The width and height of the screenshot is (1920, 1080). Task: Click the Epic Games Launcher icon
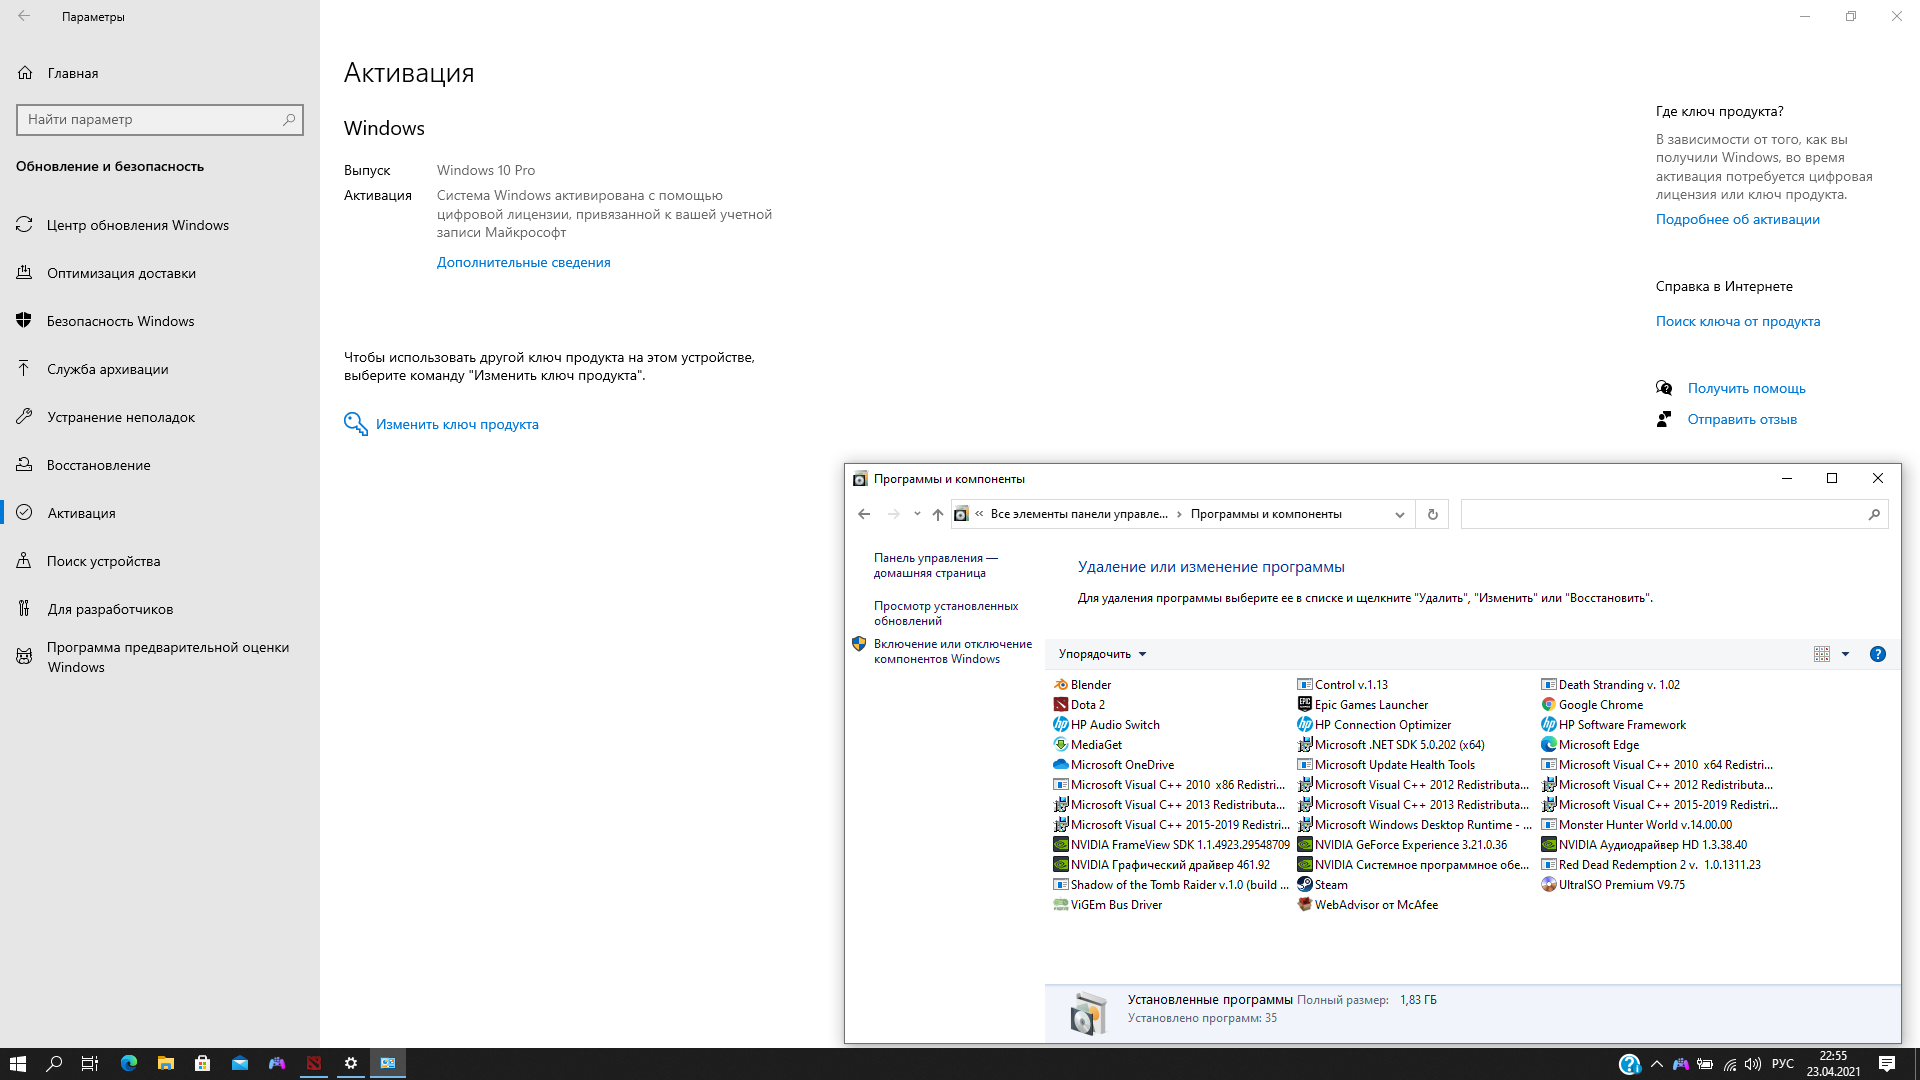point(1305,705)
